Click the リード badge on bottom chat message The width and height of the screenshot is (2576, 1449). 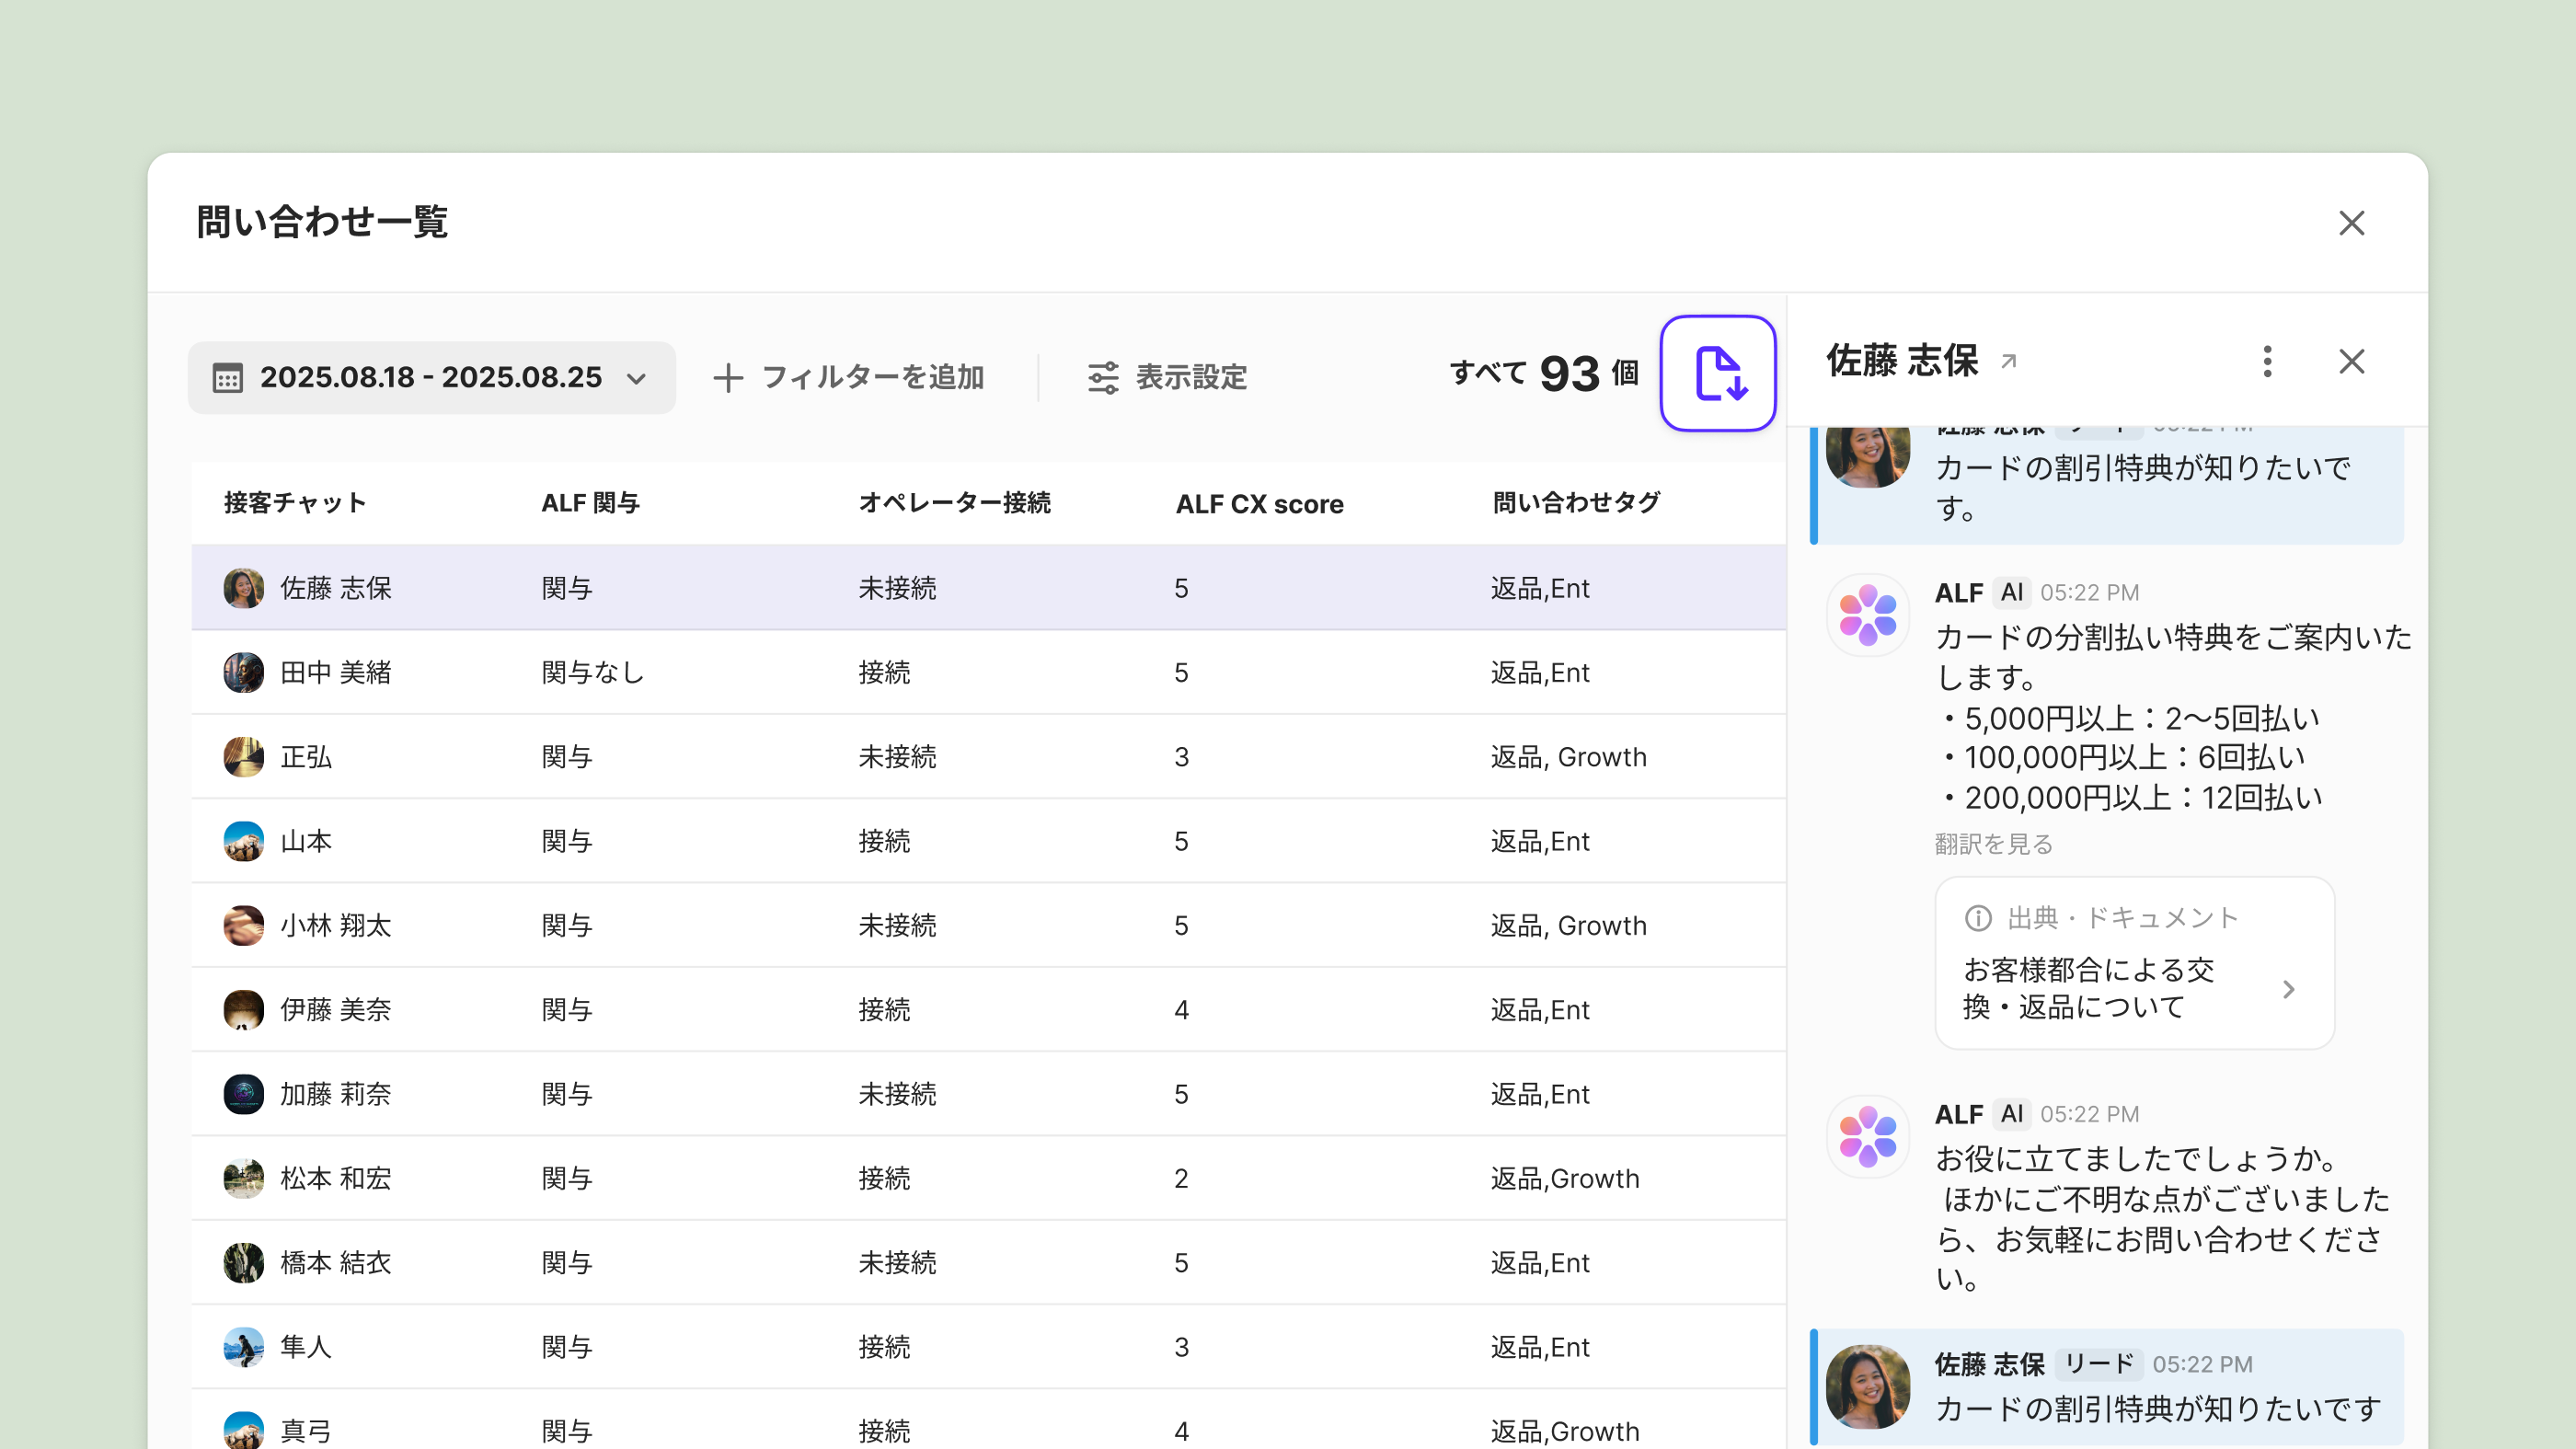pyautogui.click(x=2099, y=1363)
